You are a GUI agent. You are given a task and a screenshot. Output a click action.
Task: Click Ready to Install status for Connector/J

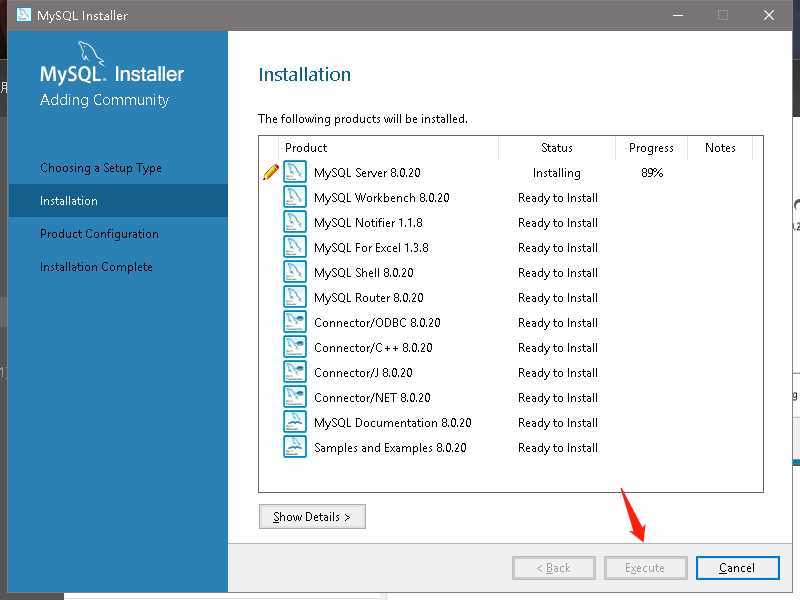pos(558,373)
